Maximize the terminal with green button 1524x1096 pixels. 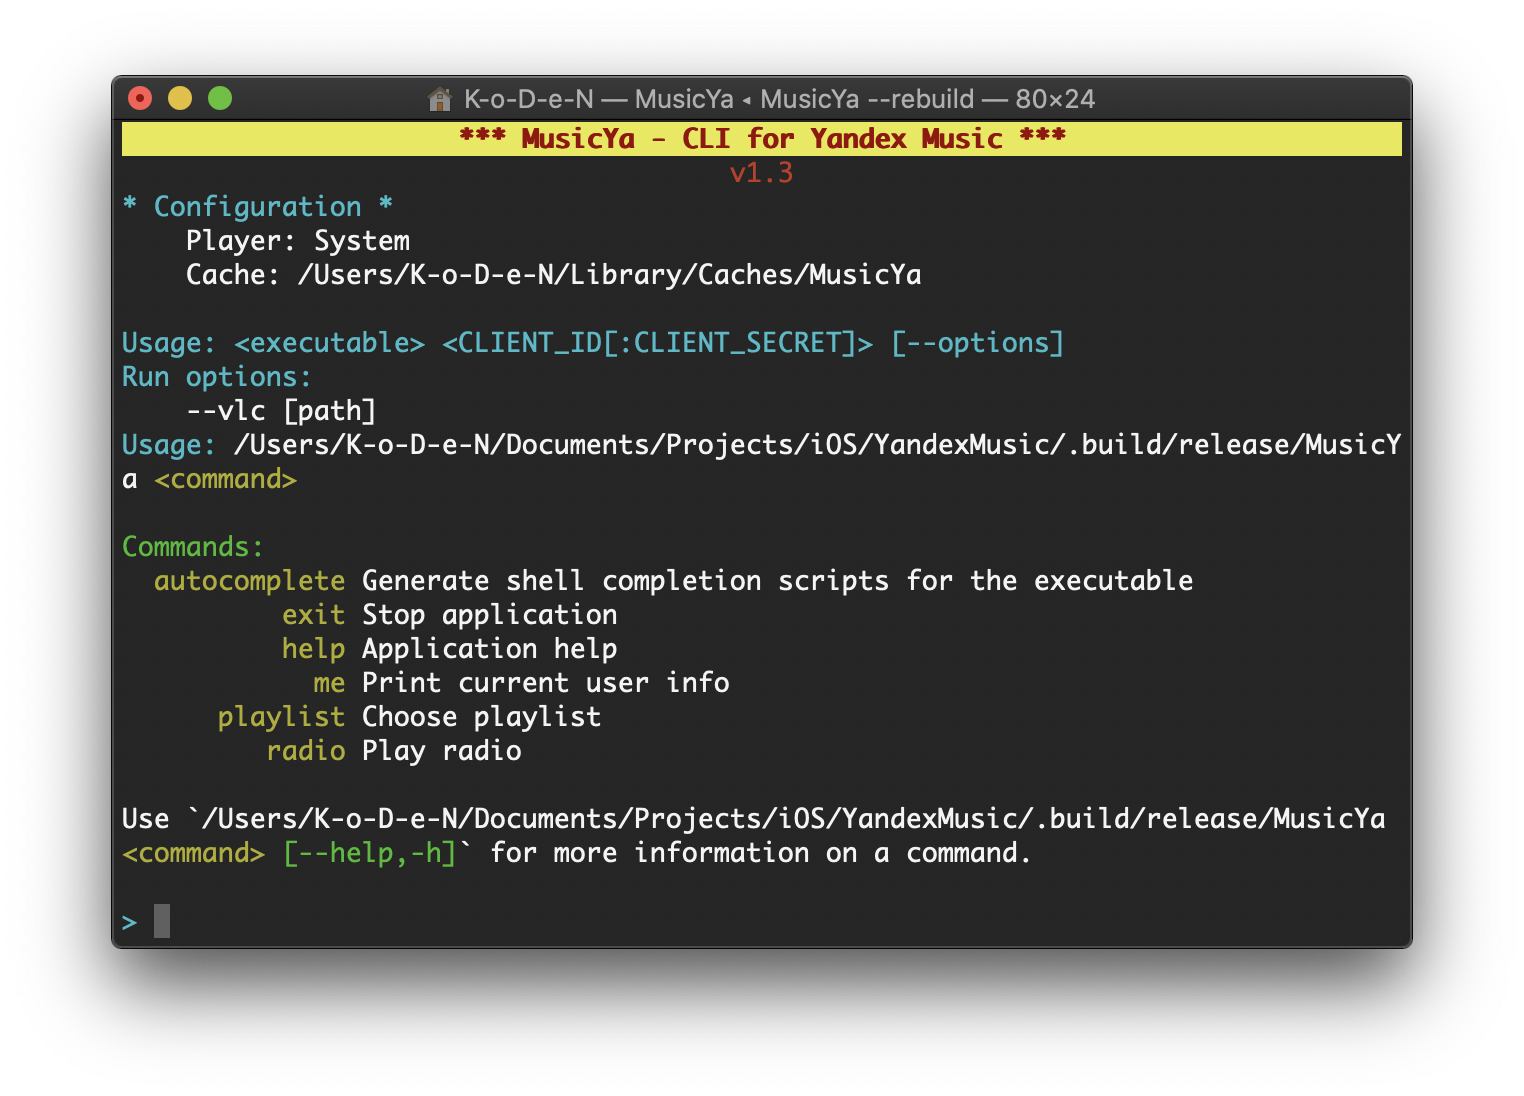coord(220,98)
